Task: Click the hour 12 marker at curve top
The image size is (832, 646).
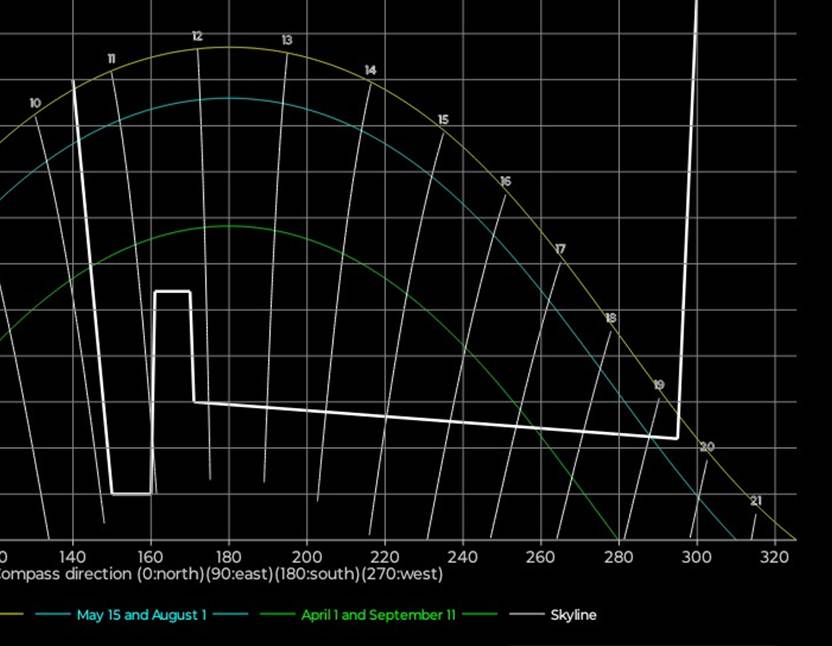Action: tap(197, 37)
